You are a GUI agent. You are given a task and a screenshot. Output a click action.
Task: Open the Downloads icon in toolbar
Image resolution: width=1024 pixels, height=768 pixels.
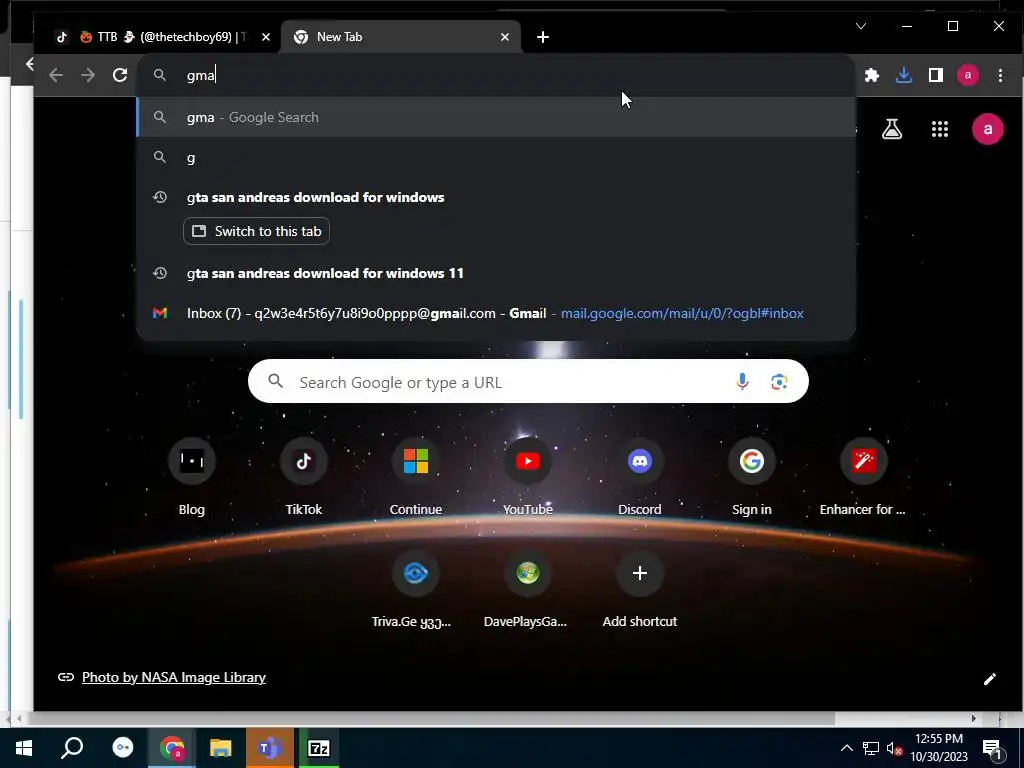(x=904, y=75)
